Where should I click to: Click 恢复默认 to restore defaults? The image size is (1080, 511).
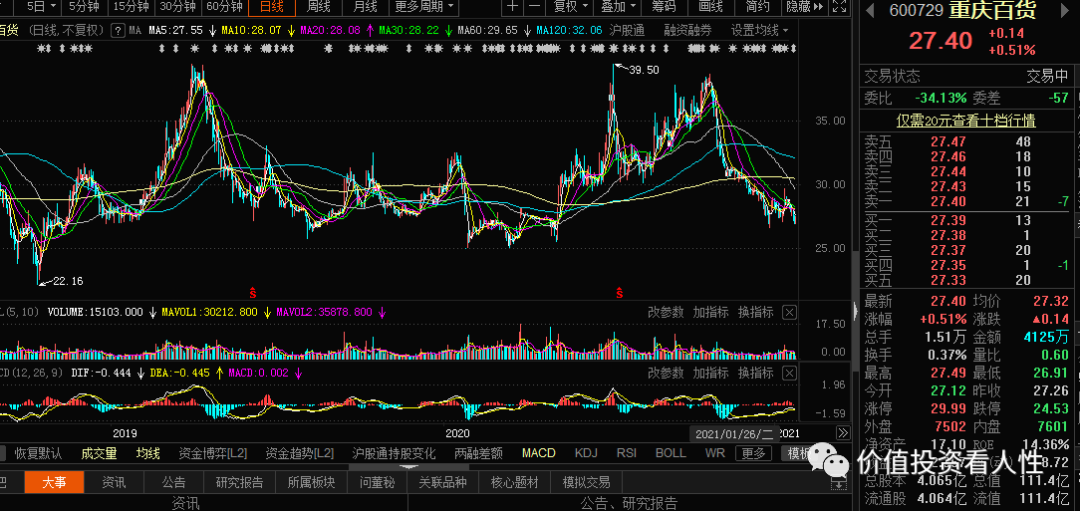(x=39, y=453)
